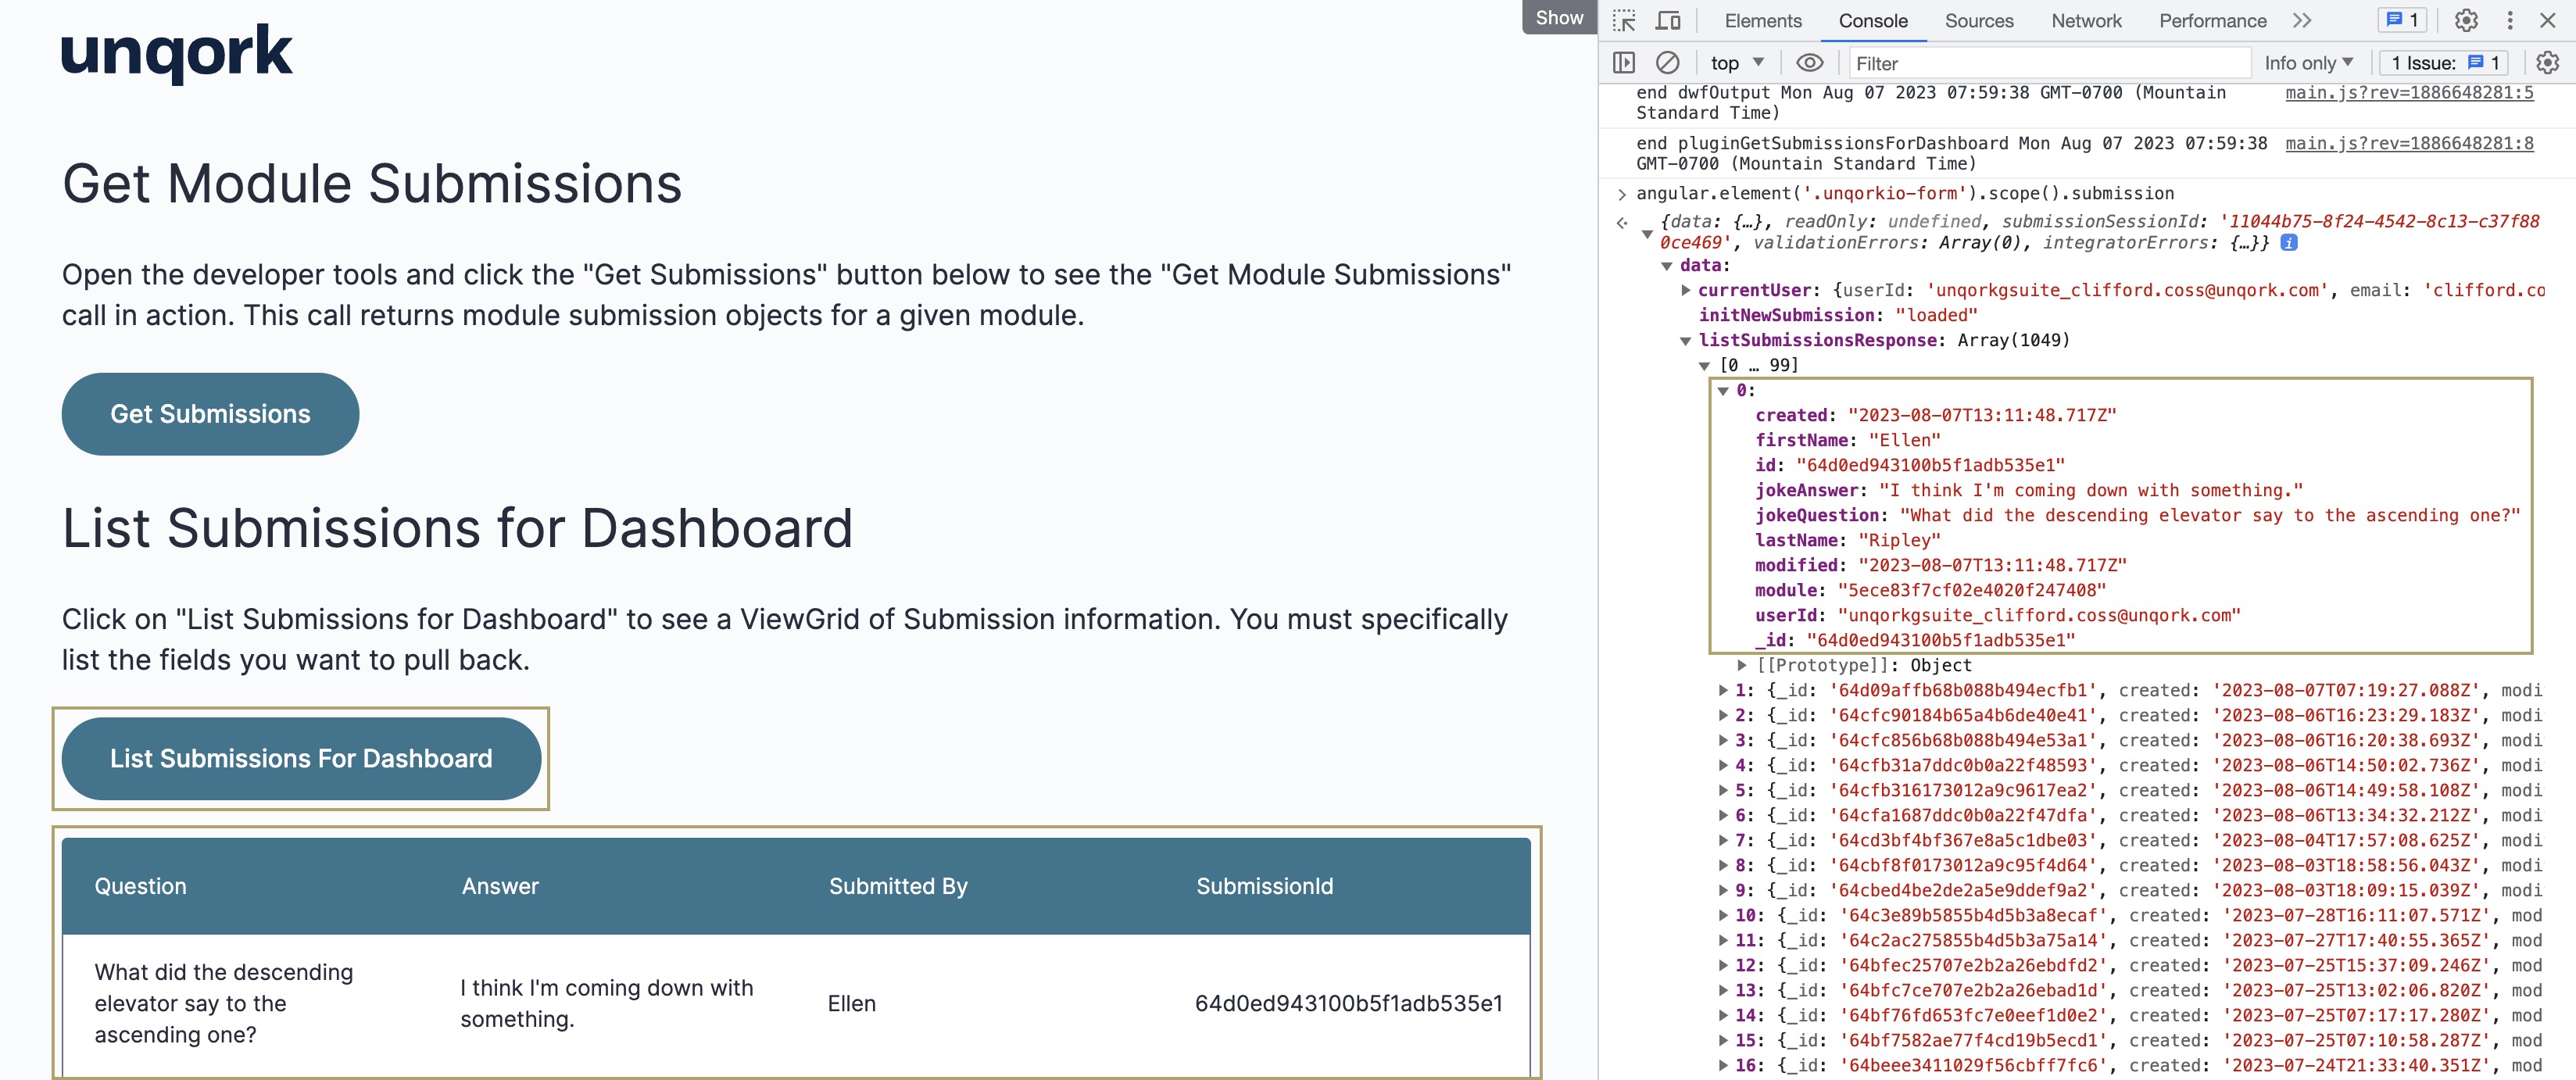Click the info icon beside integratorErrors
The height and width of the screenshot is (1080, 2576).
click(2288, 243)
